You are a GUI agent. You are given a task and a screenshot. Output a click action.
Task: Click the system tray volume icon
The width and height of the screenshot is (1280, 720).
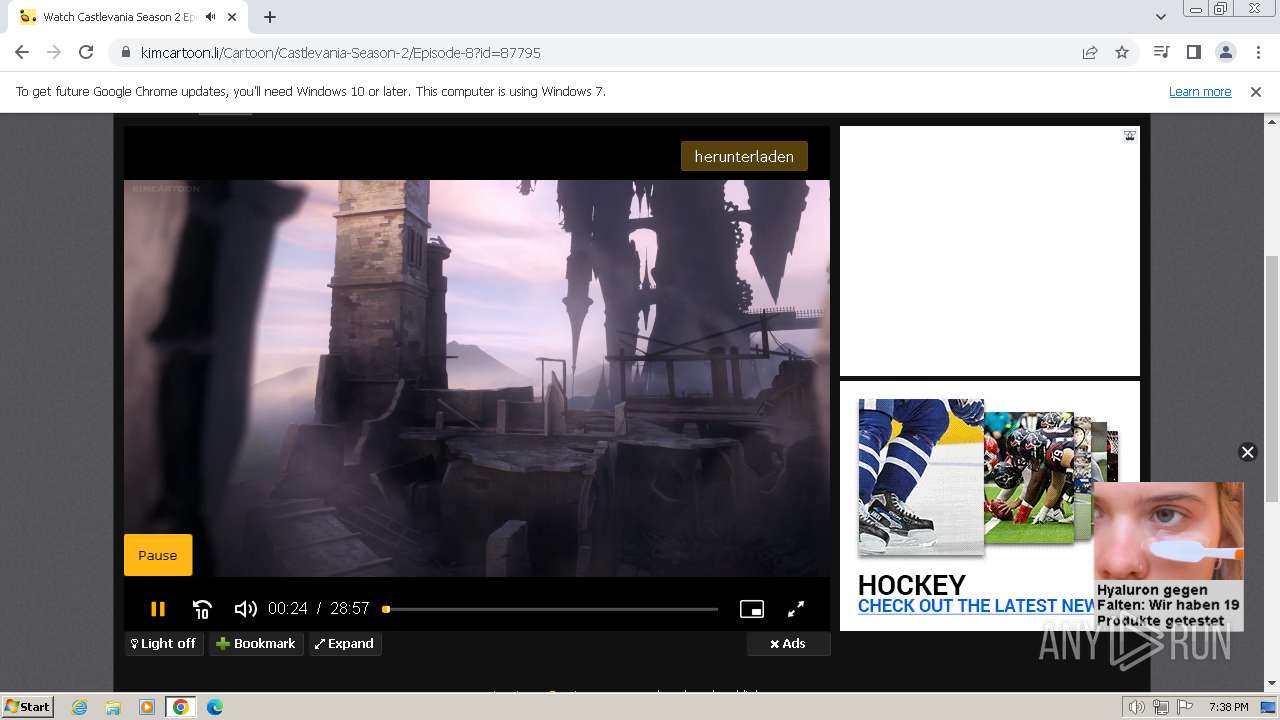tap(1137, 707)
